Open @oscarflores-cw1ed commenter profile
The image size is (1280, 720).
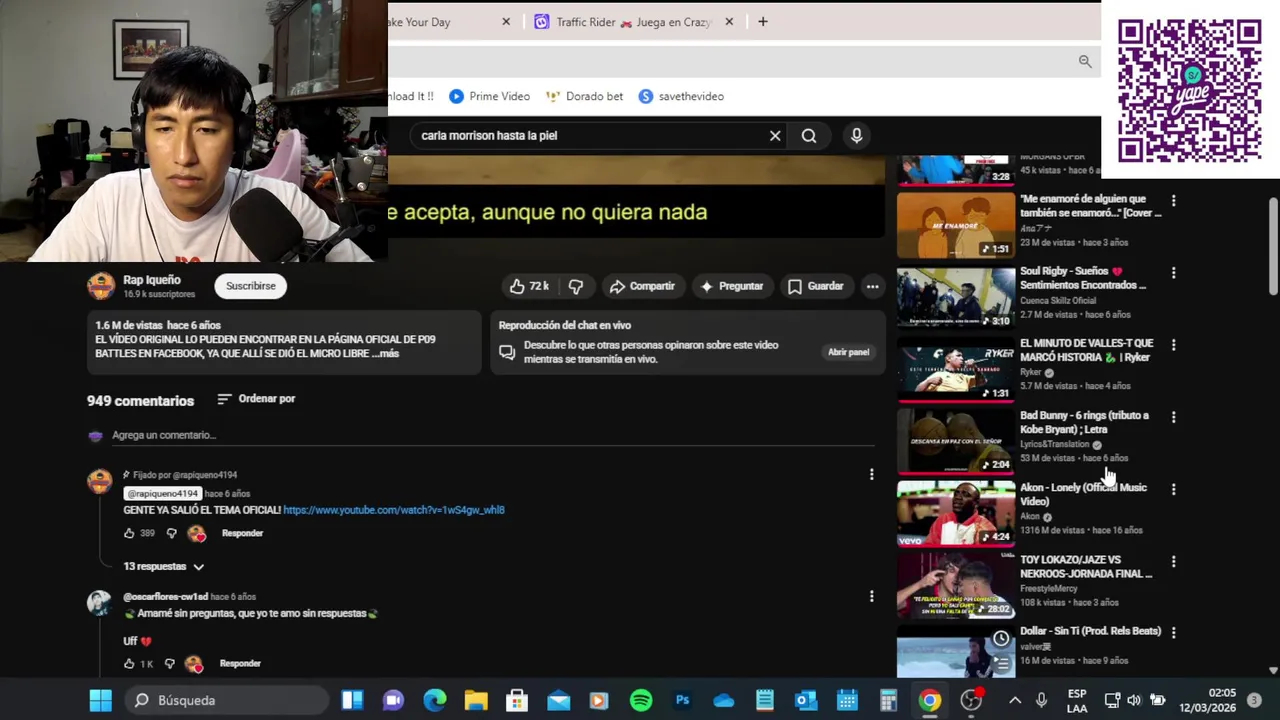(165, 597)
